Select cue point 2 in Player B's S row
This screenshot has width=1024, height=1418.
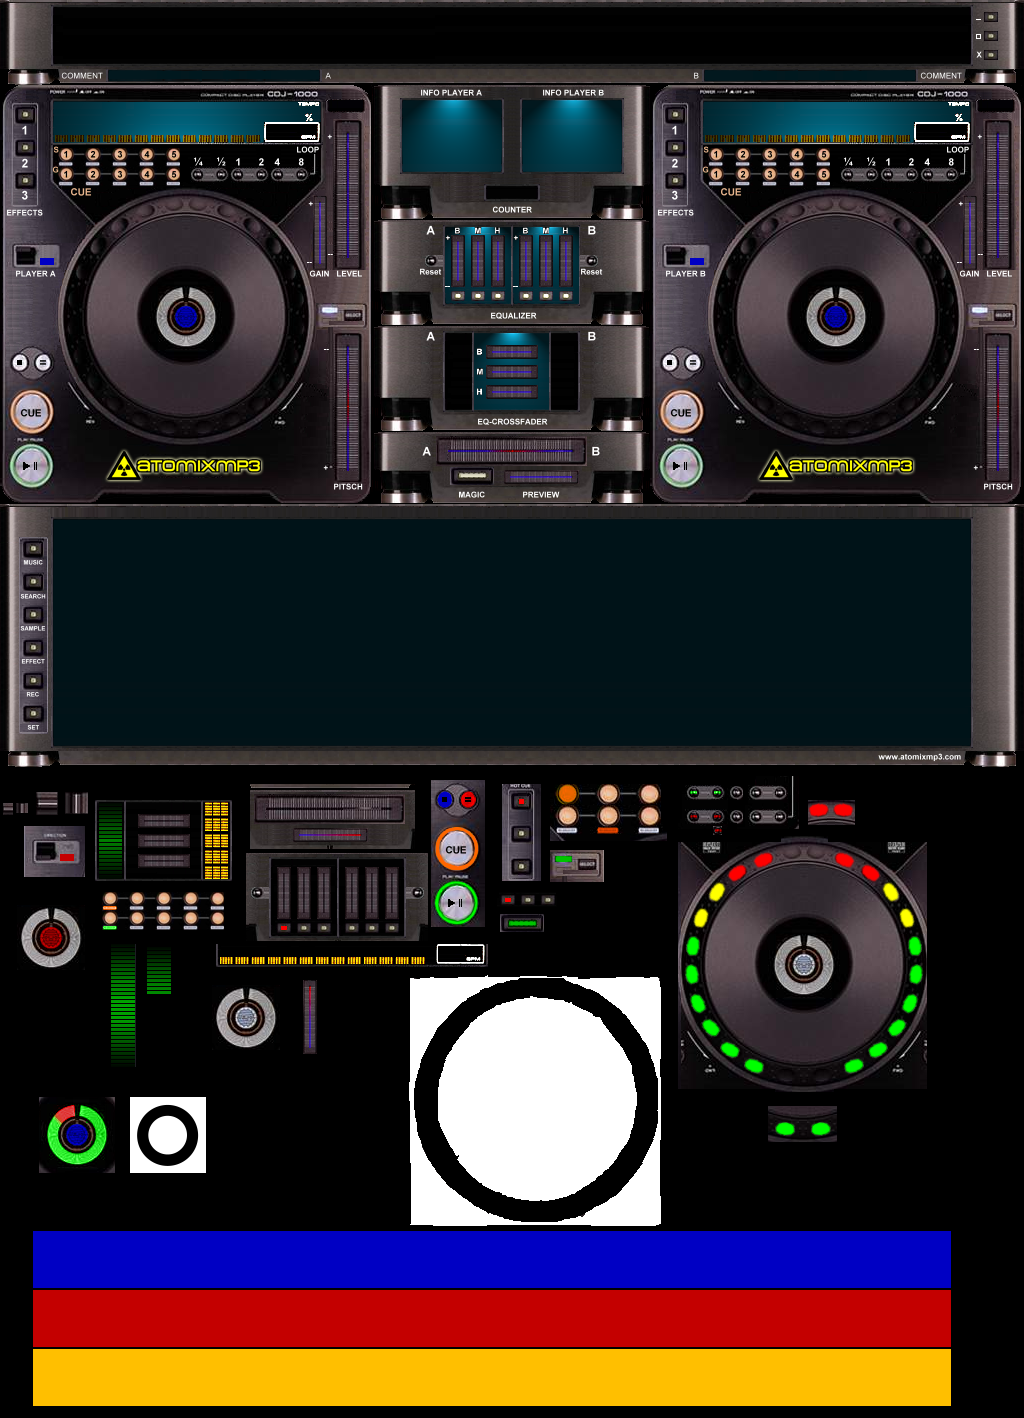(x=743, y=155)
